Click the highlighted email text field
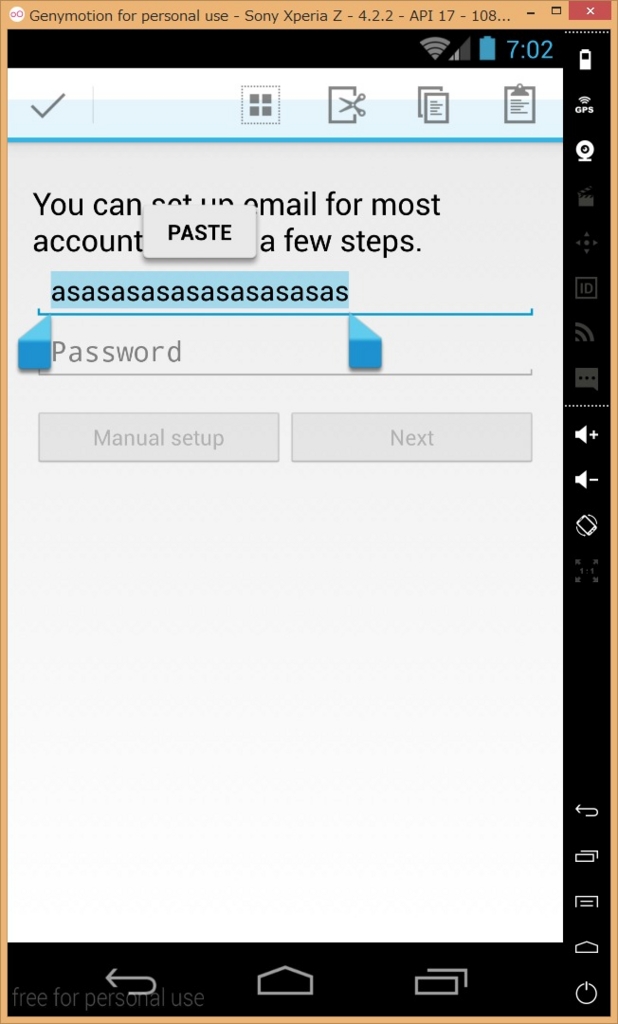The height and width of the screenshot is (1024, 618). [285, 292]
